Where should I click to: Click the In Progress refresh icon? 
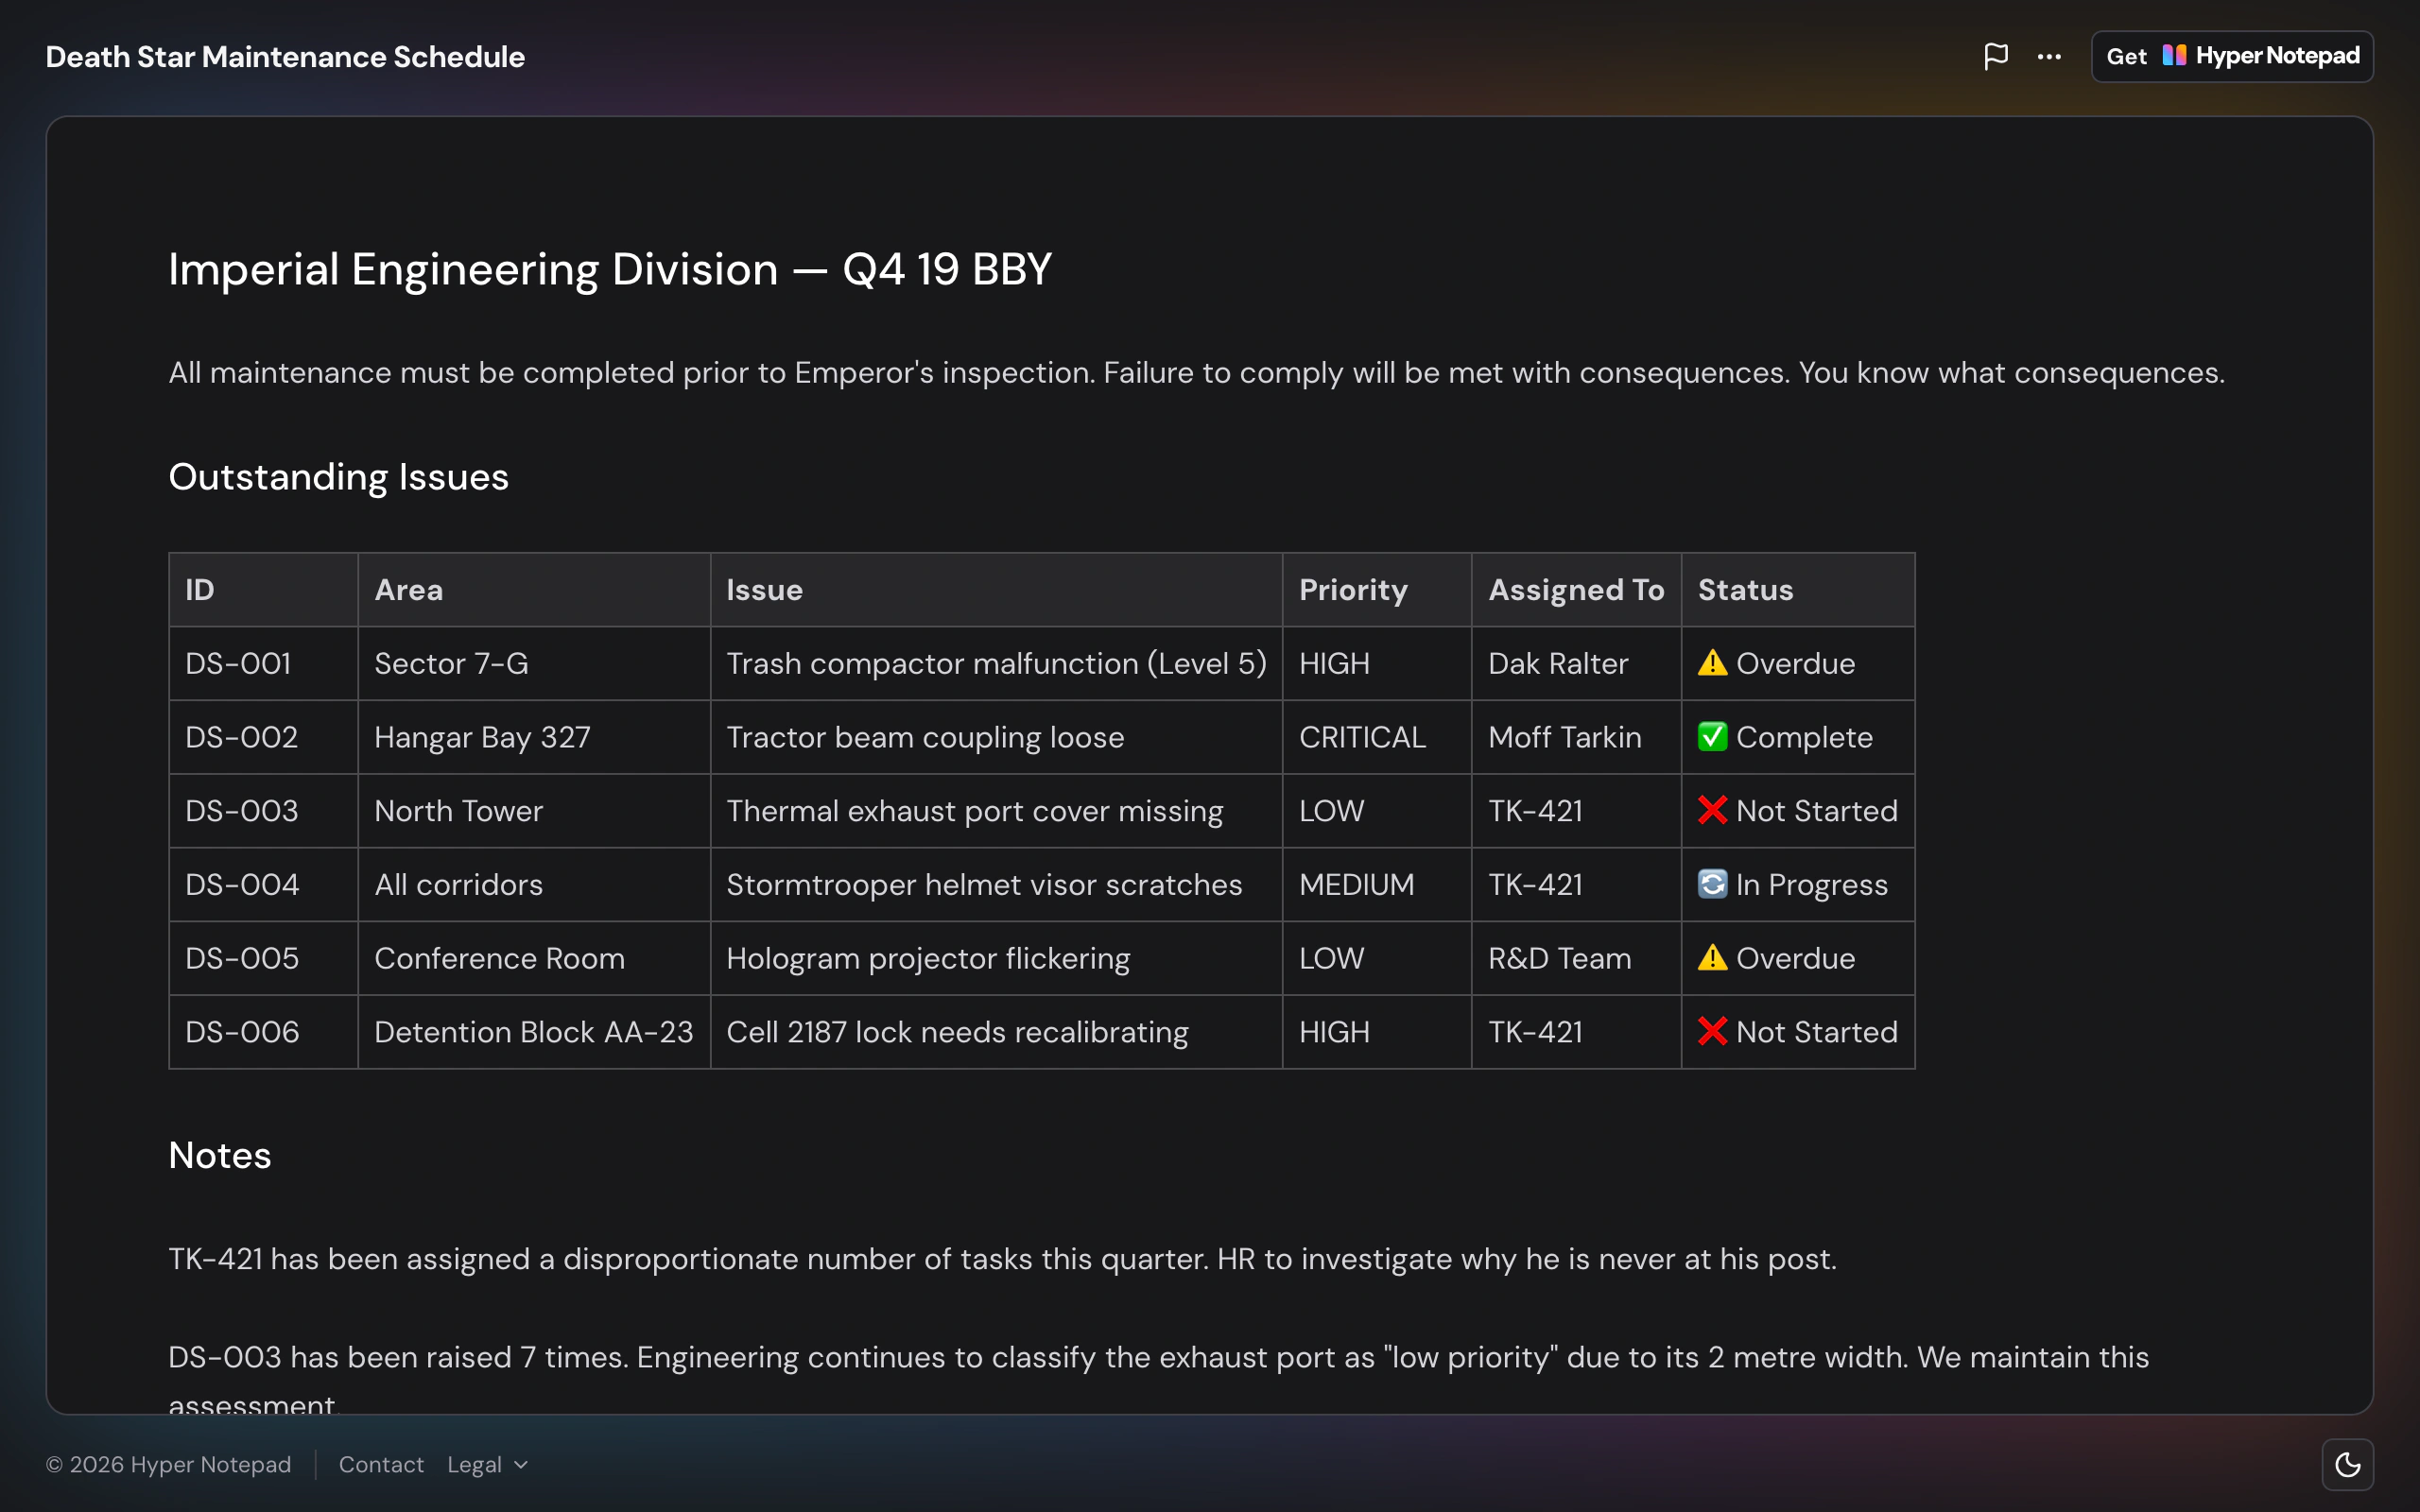point(1712,884)
